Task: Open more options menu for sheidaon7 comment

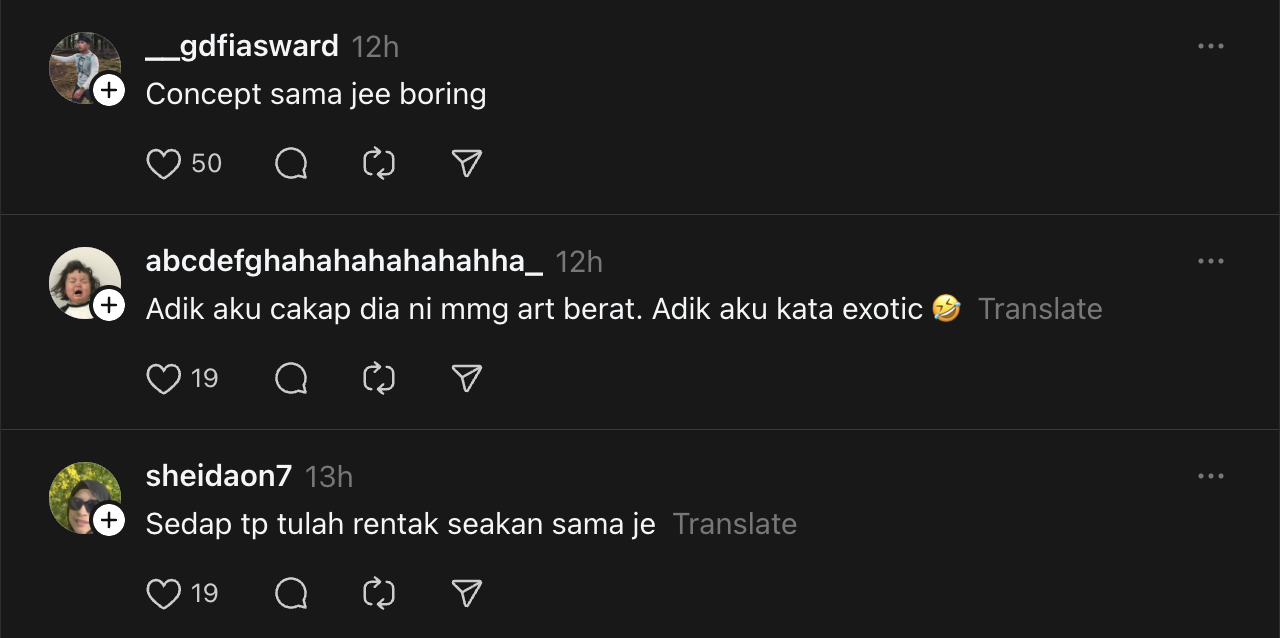Action: 1211,477
